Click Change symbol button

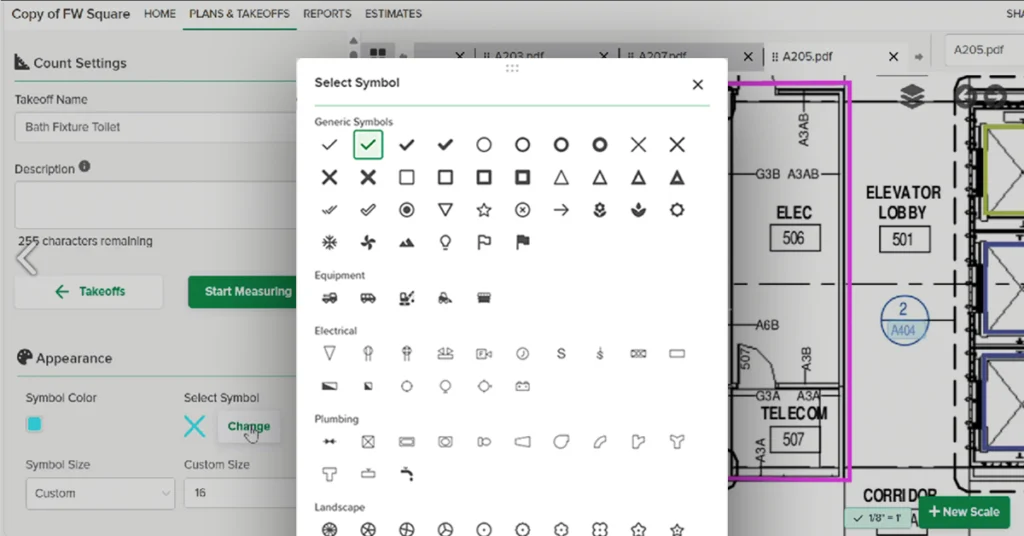249,426
